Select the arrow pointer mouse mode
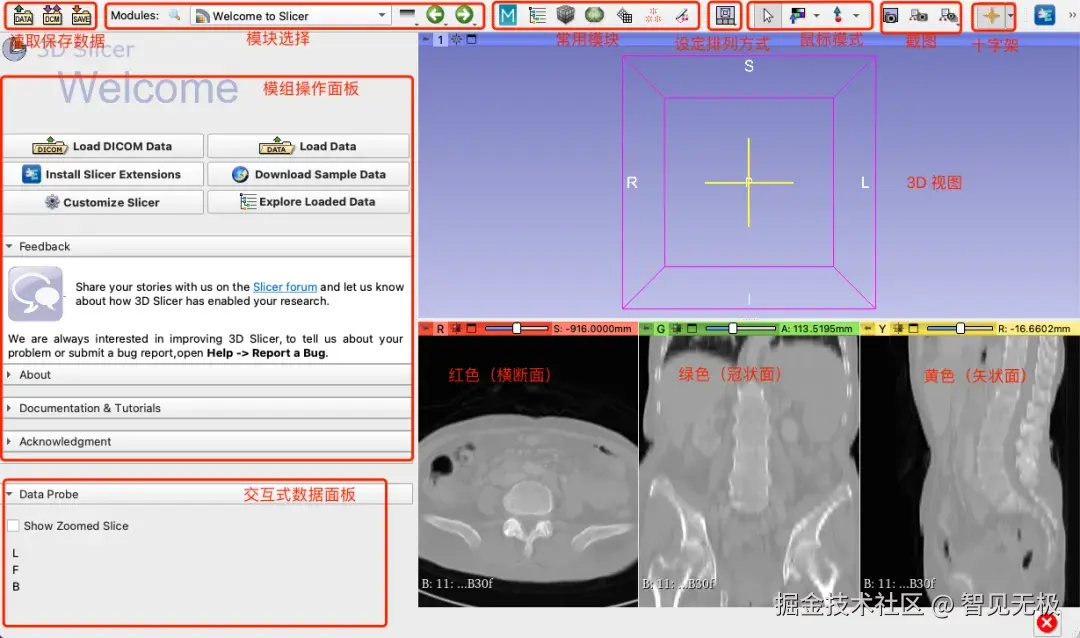Viewport: 1080px width, 638px height. (767, 15)
